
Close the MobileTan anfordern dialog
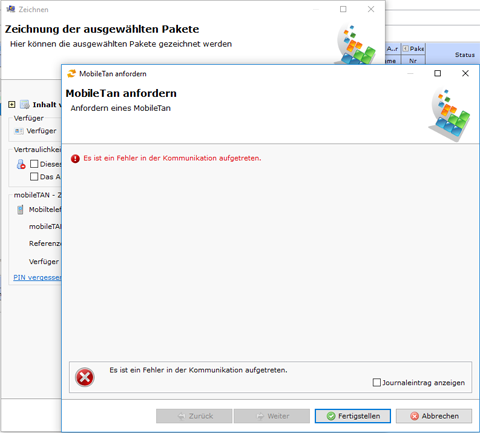tap(465, 73)
